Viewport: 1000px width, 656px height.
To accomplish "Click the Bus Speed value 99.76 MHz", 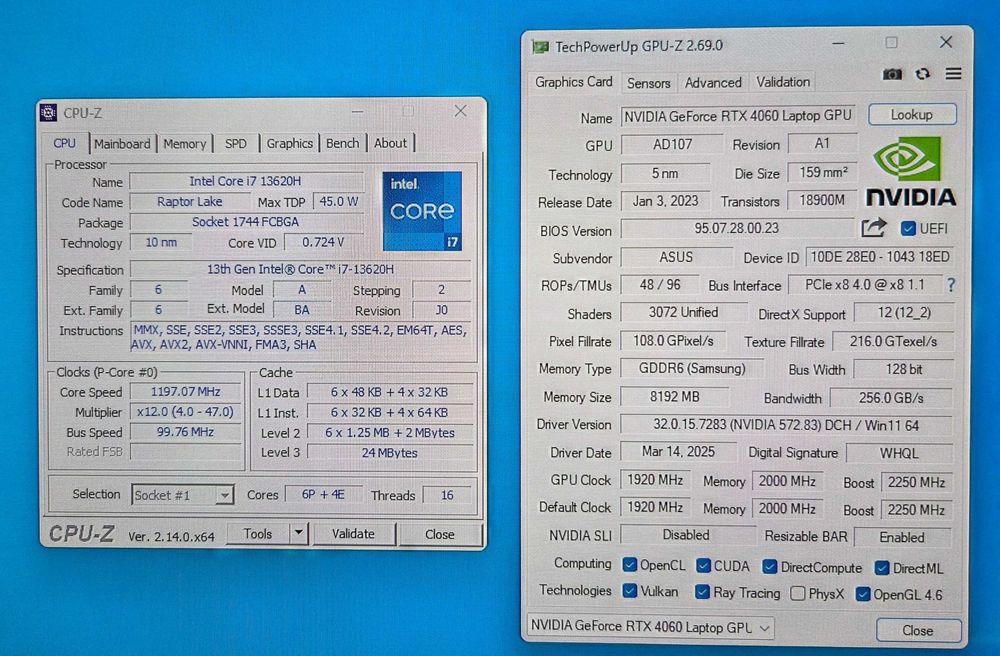I will click(x=185, y=432).
